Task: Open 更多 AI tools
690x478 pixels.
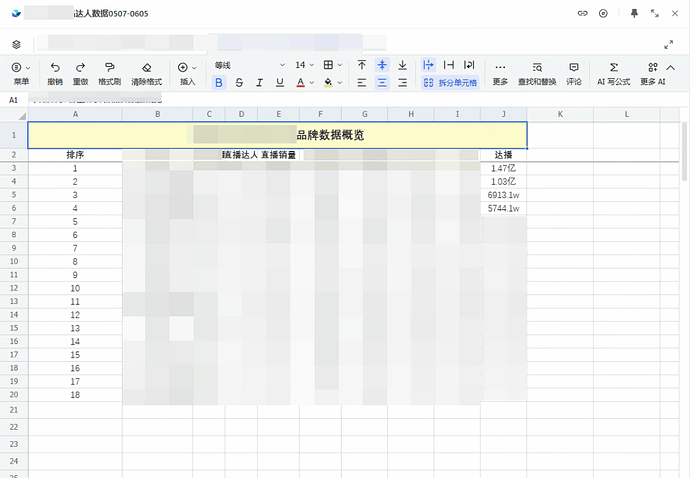Action: click(653, 74)
